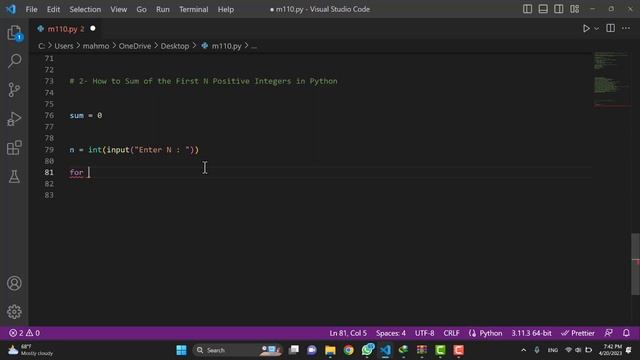Image resolution: width=640 pixels, height=360 pixels.
Task: Open WhatsApp from the taskbar
Action: click(367, 350)
